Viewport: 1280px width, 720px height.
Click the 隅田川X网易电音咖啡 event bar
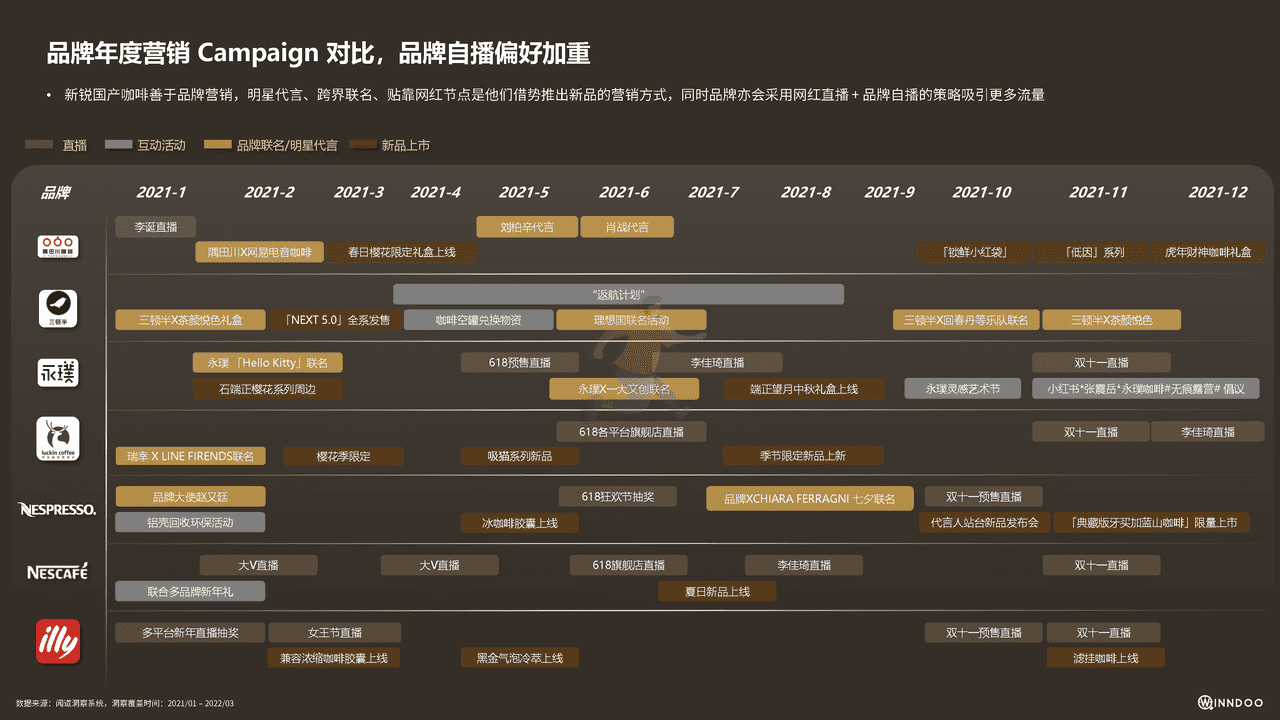tap(259, 252)
